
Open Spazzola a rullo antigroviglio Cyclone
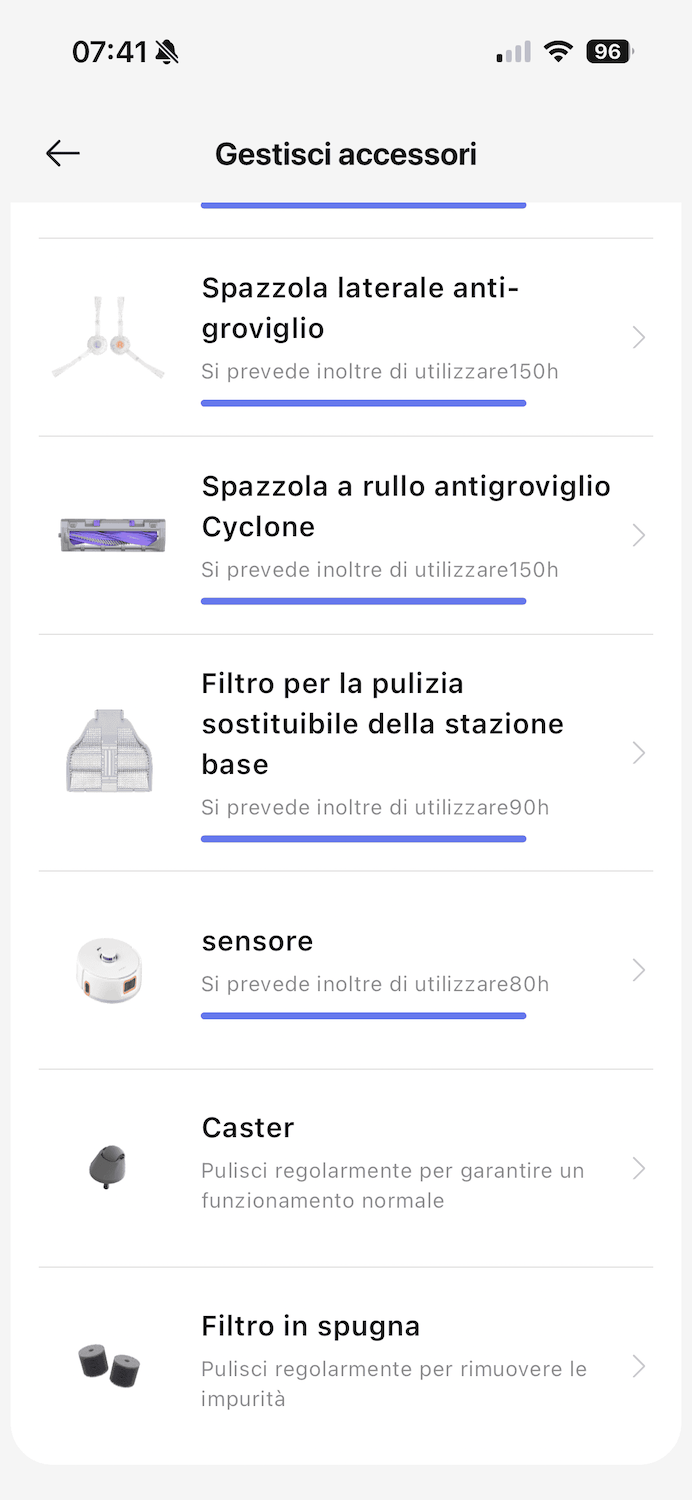pos(405,506)
